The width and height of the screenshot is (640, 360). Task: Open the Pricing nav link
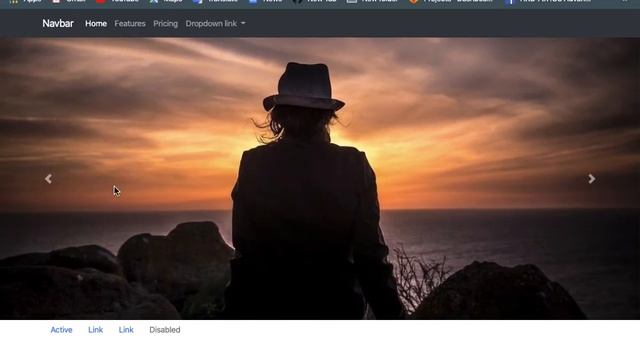point(165,24)
